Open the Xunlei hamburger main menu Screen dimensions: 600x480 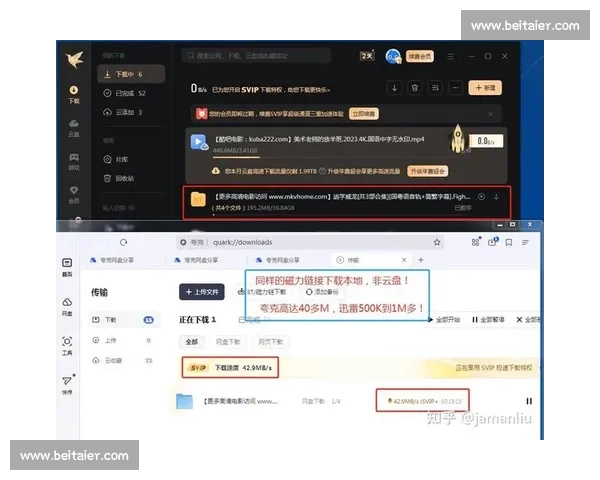[451, 56]
